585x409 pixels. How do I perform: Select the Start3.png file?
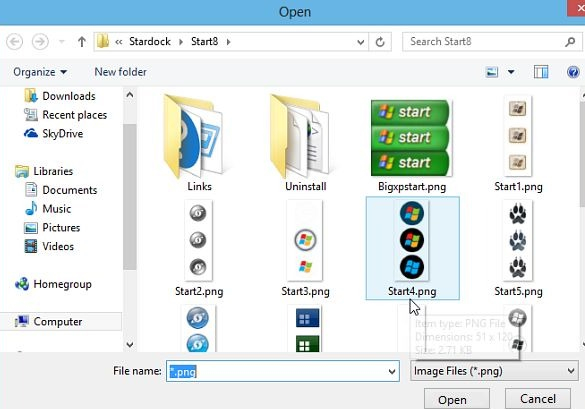[305, 249]
